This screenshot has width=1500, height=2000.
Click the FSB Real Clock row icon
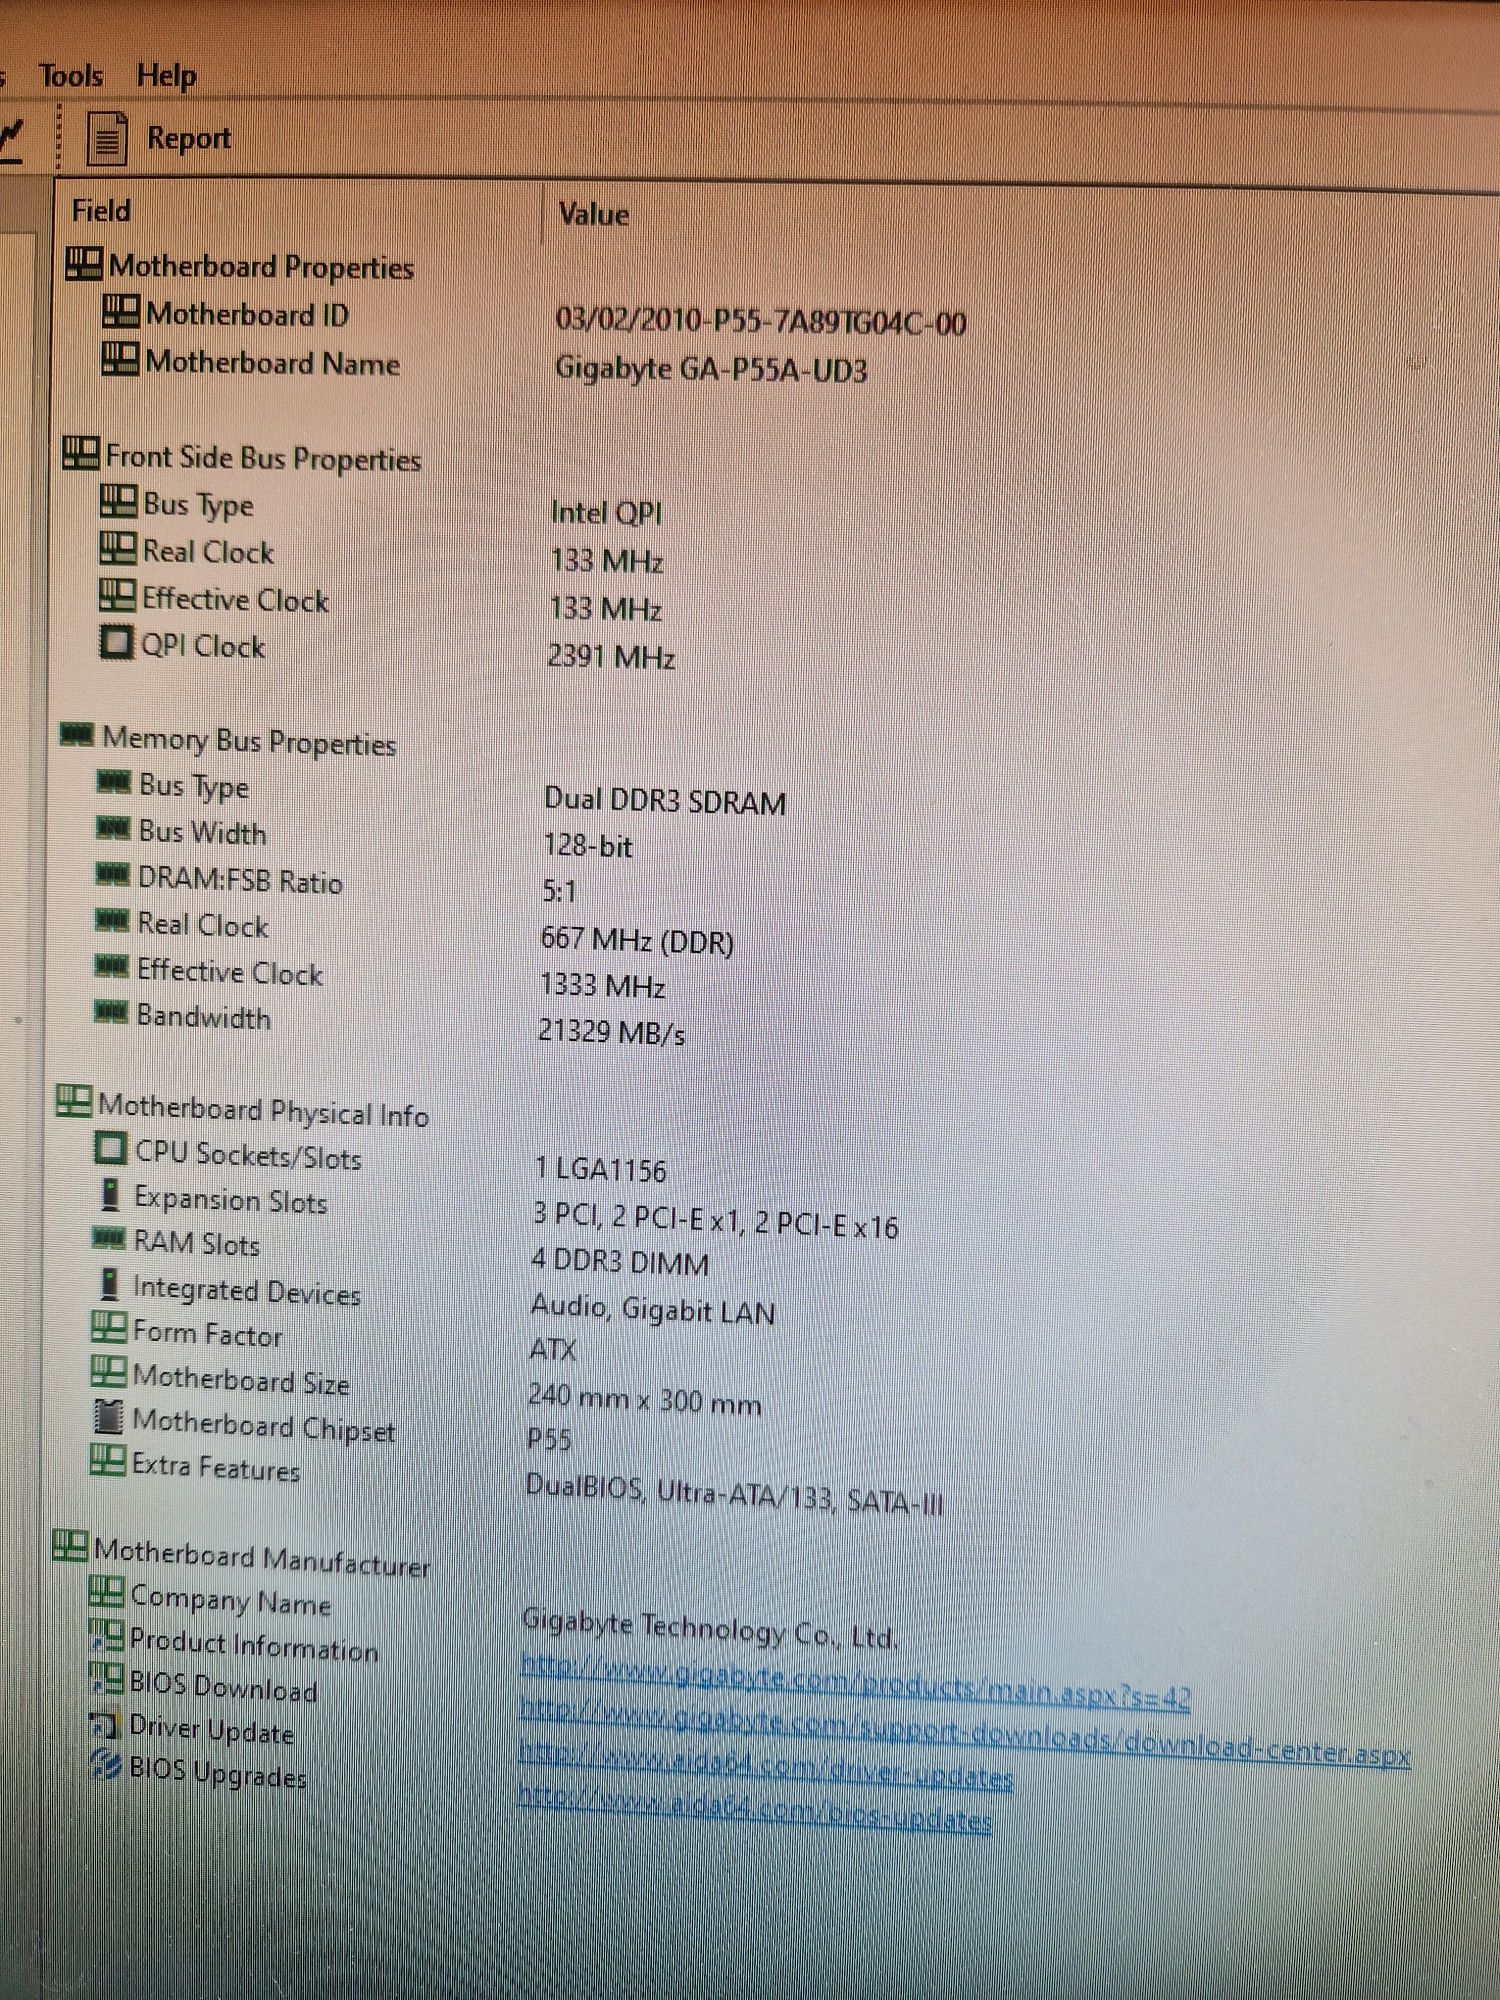[x=117, y=548]
